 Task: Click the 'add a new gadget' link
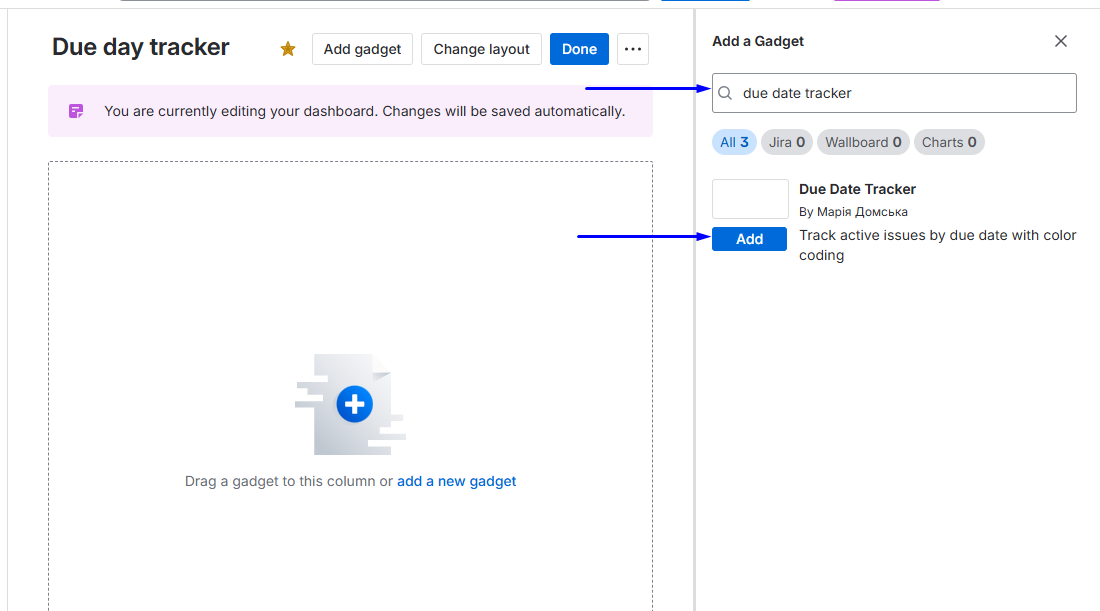click(456, 481)
